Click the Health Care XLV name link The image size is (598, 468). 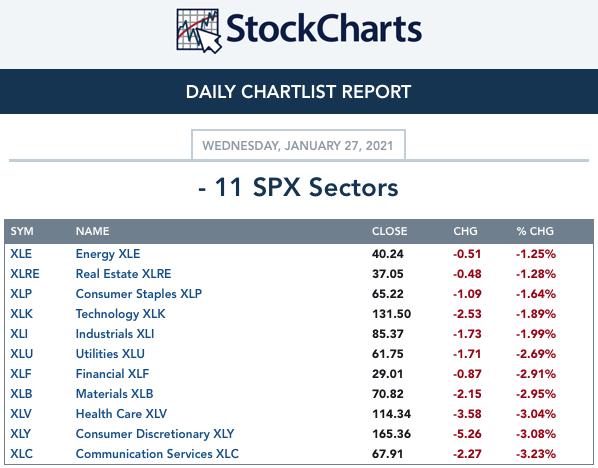point(121,414)
